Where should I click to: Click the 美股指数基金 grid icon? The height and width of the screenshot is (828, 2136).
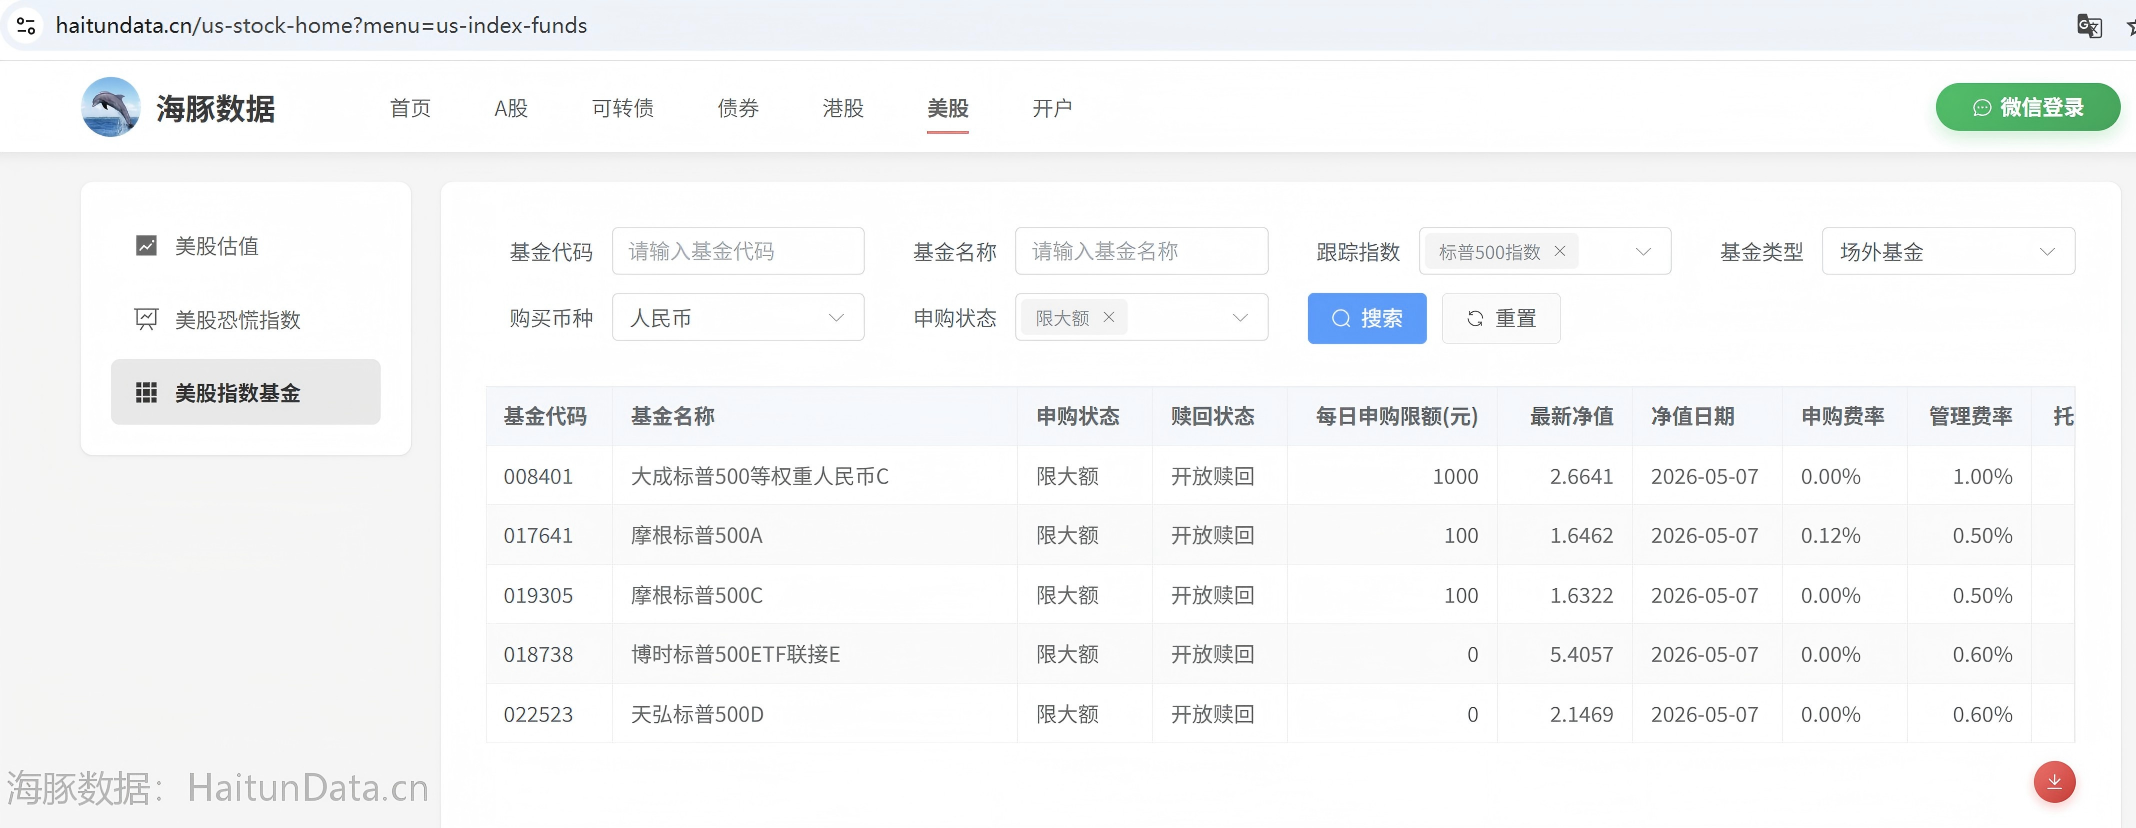(146, 393)
